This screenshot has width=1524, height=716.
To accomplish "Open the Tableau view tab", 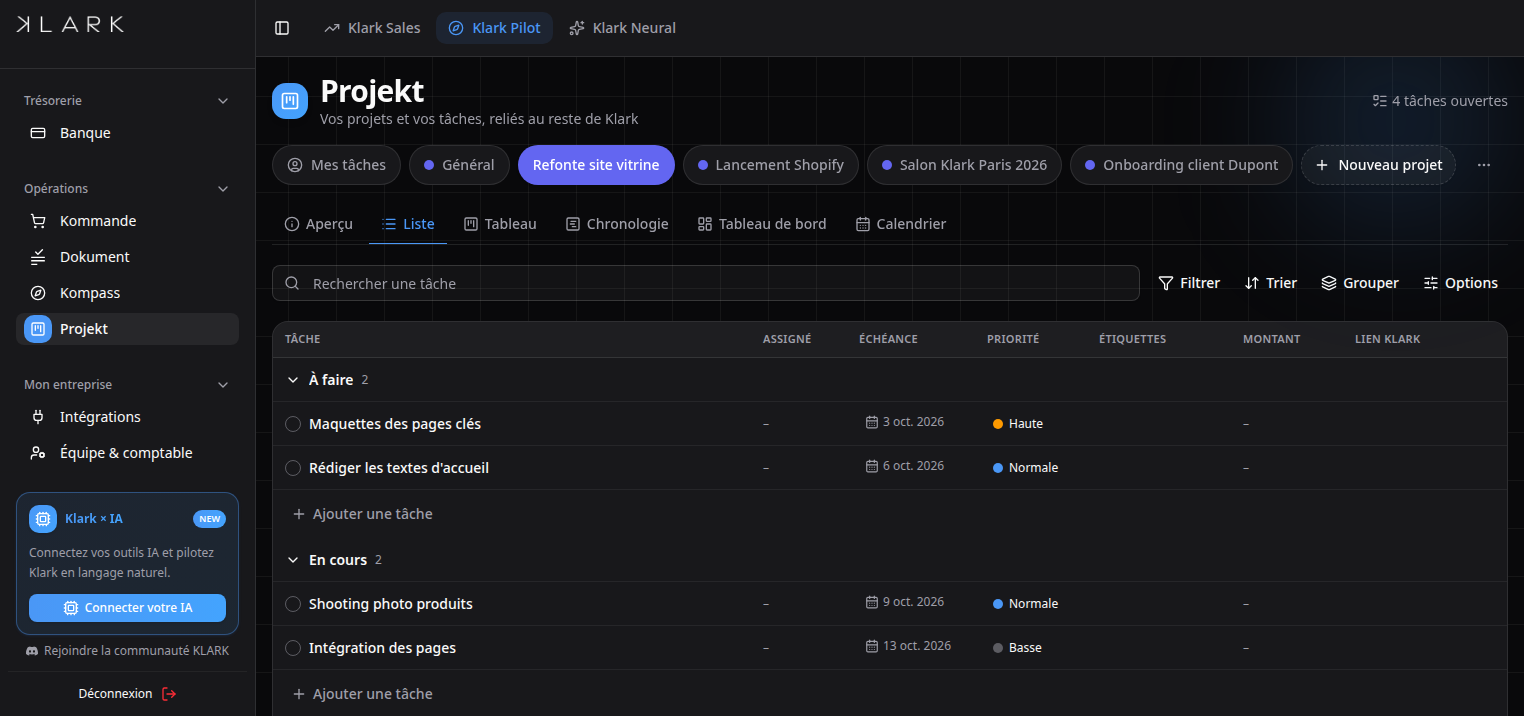I will pos(500,224).
